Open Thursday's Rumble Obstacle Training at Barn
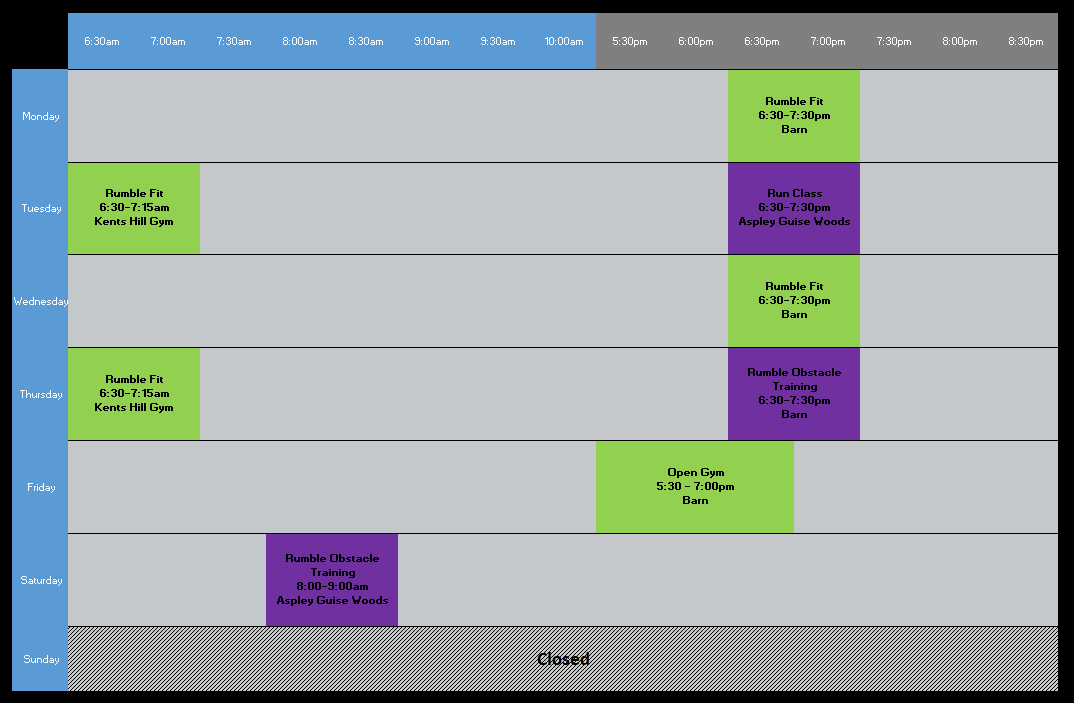The image size is (1074, 703). tap(793, 393)
